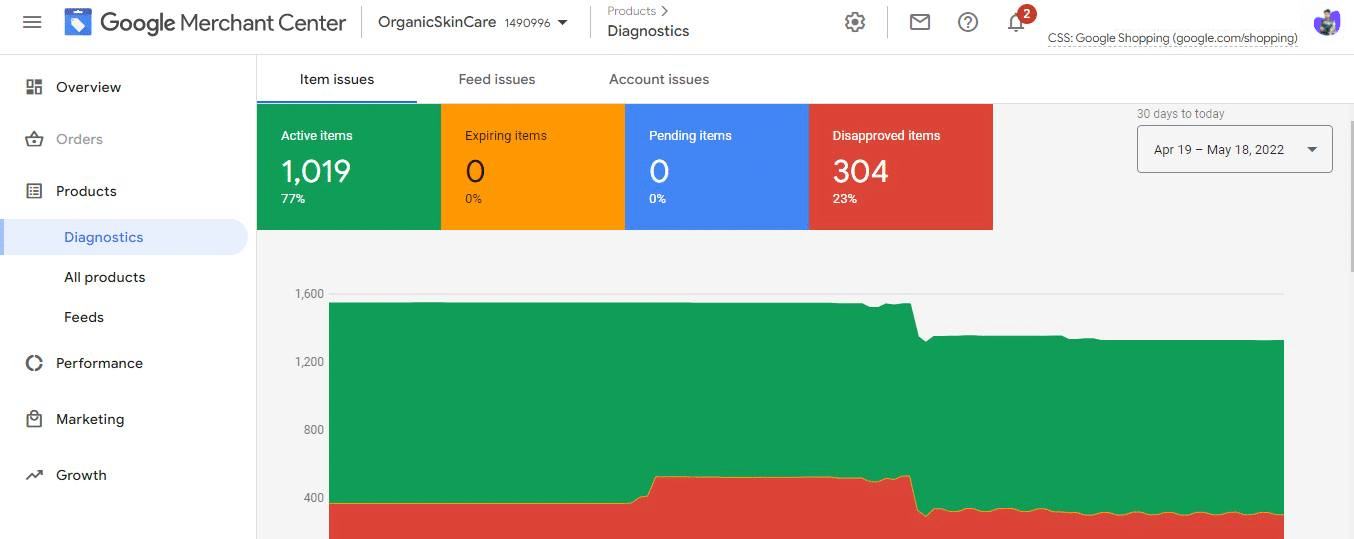The width and height of the screenshot is (1354, 539).
Task: Open the mail envelope icon
Action: tap(920, 22)
